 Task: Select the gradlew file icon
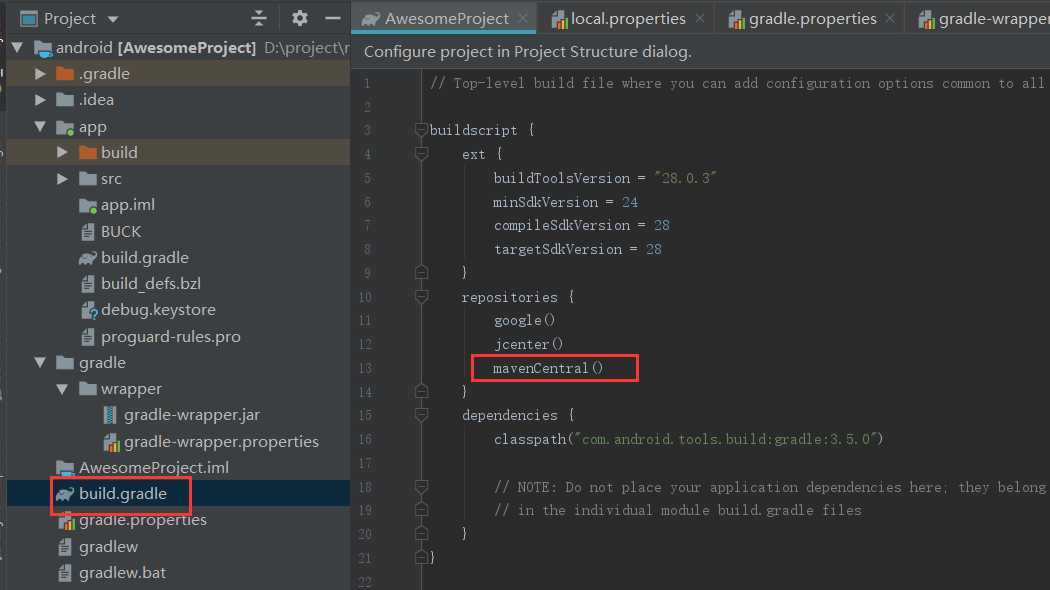point(65,547)
